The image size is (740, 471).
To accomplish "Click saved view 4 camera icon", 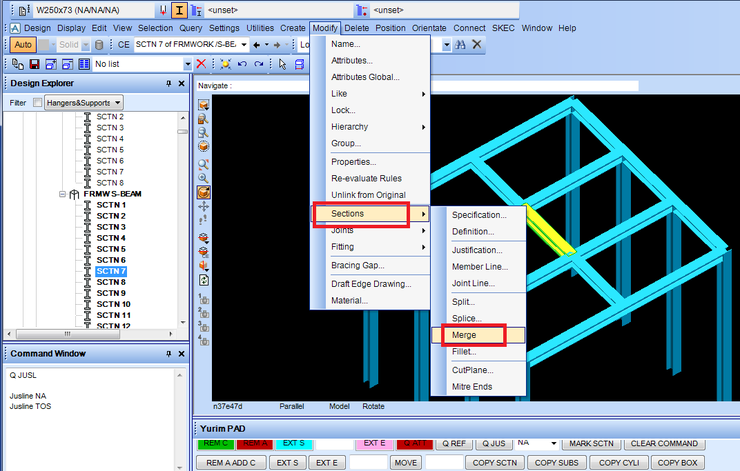I will tap(203, 340).
